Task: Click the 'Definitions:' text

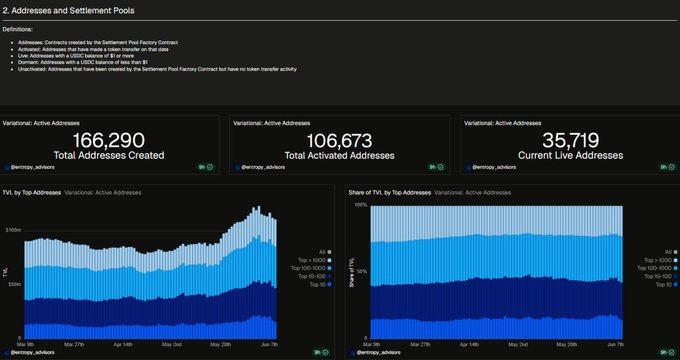Action: click(18, 29)
